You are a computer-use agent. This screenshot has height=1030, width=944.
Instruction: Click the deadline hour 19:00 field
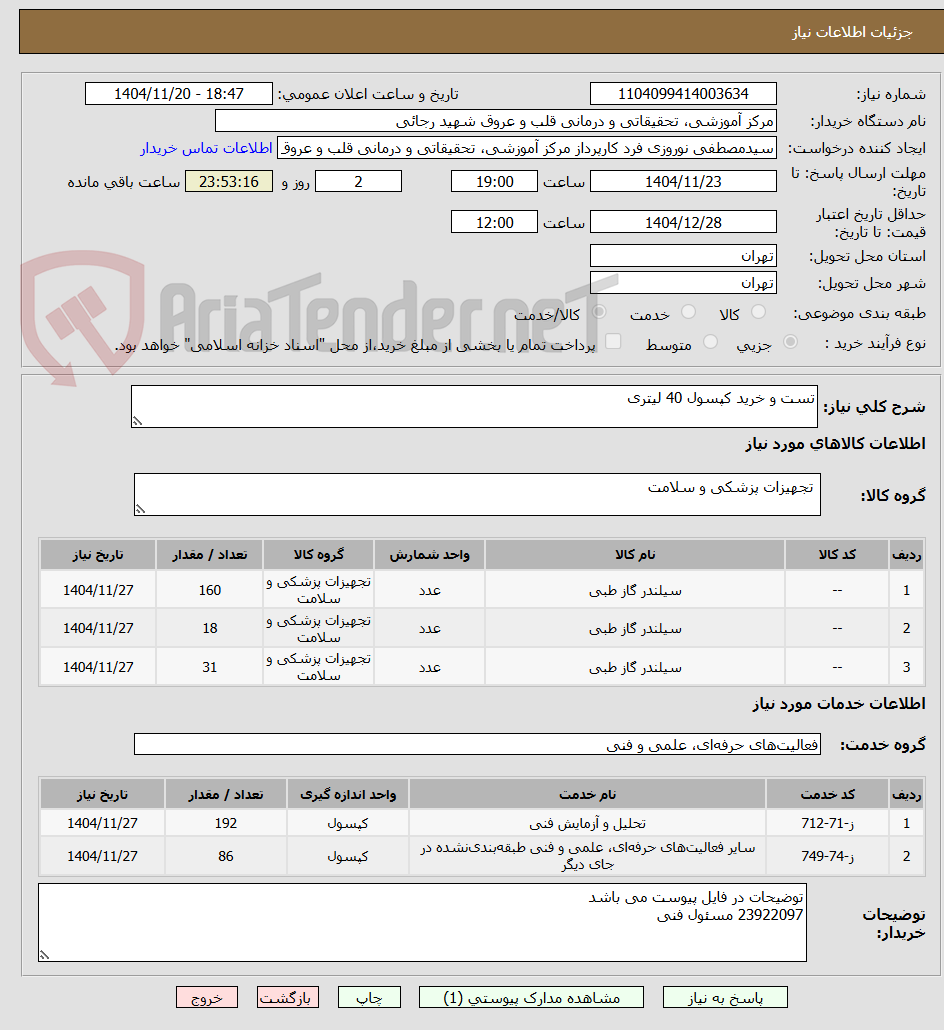click(494, 181)
